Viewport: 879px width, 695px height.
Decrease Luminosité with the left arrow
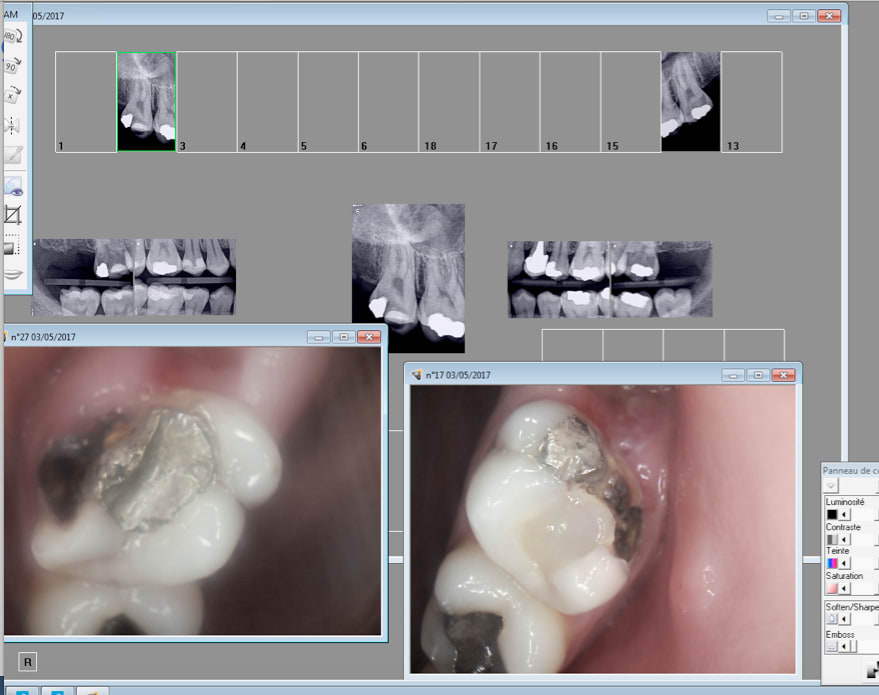[x=844, y=515]
